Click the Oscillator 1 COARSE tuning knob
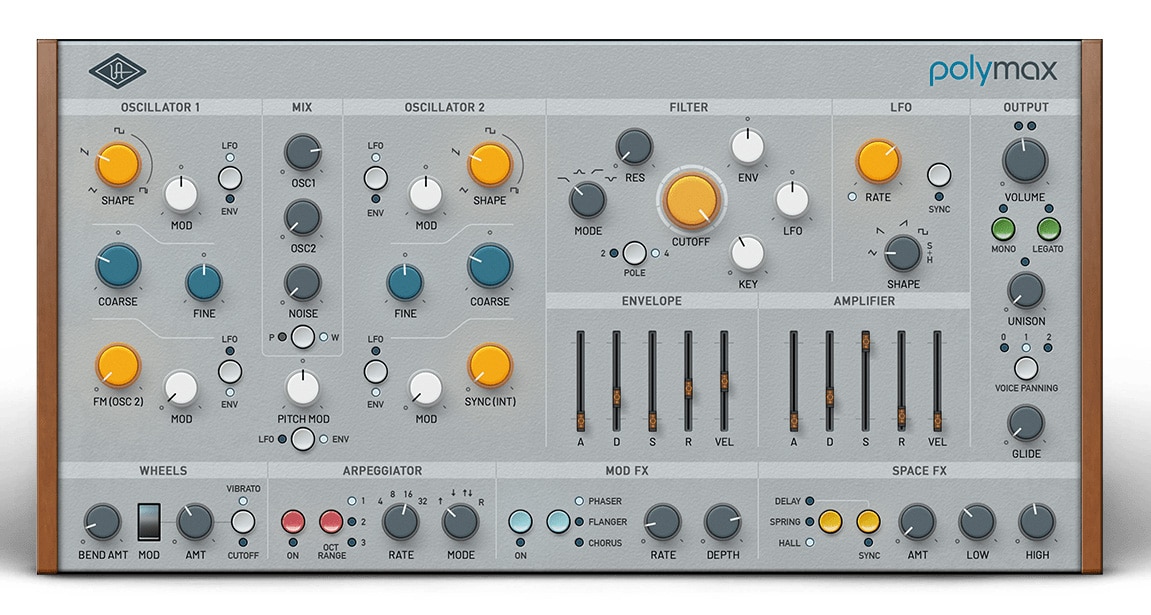 118,266
